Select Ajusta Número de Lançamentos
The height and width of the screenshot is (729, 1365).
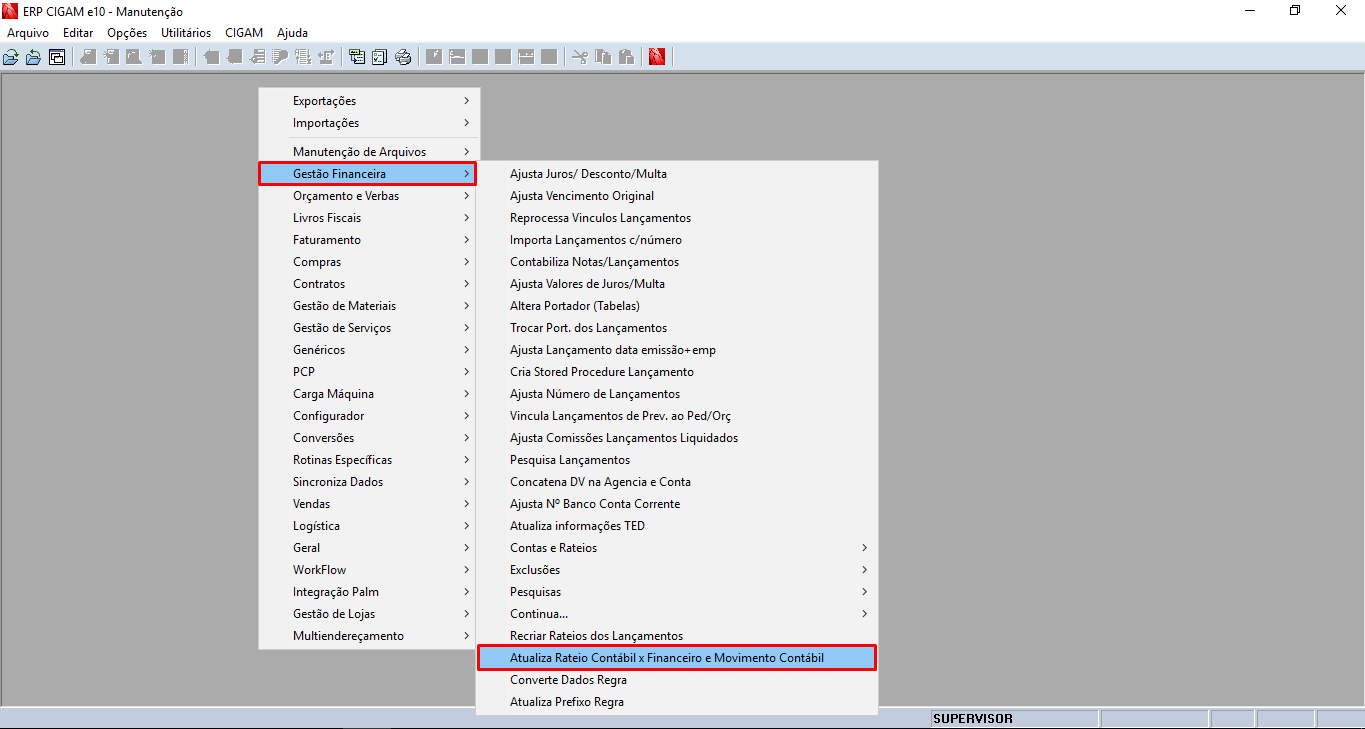tap(677, 394)
